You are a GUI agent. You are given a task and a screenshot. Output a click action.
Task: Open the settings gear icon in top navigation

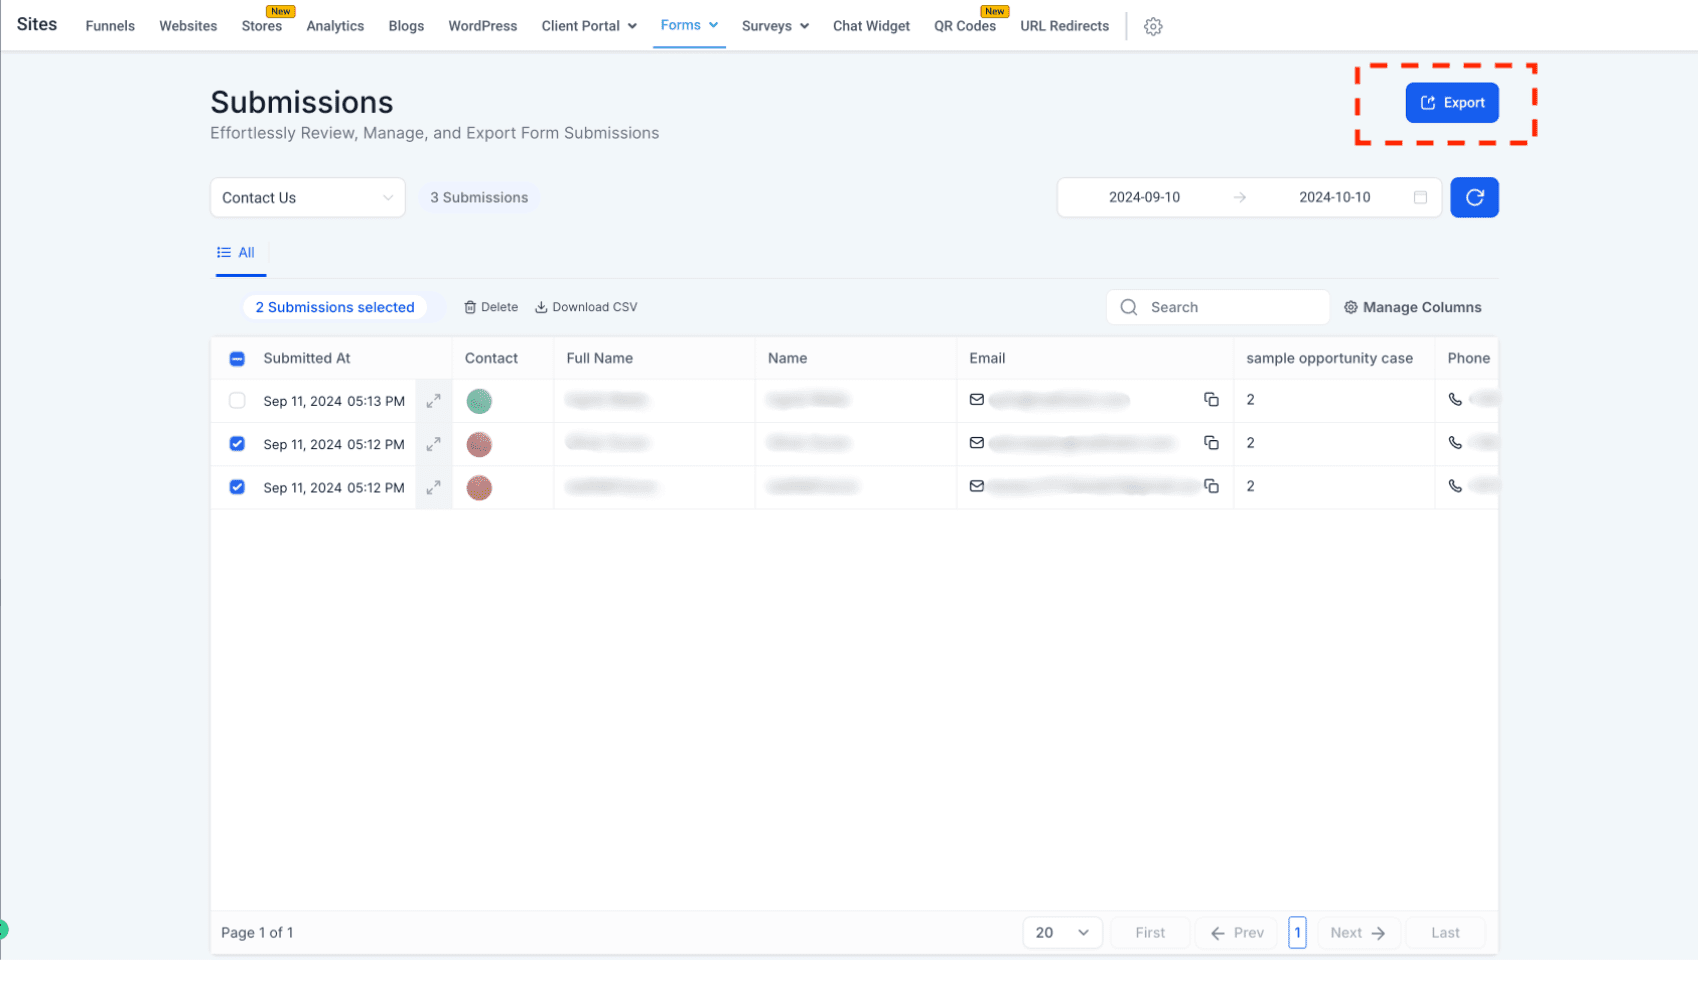1153,27
